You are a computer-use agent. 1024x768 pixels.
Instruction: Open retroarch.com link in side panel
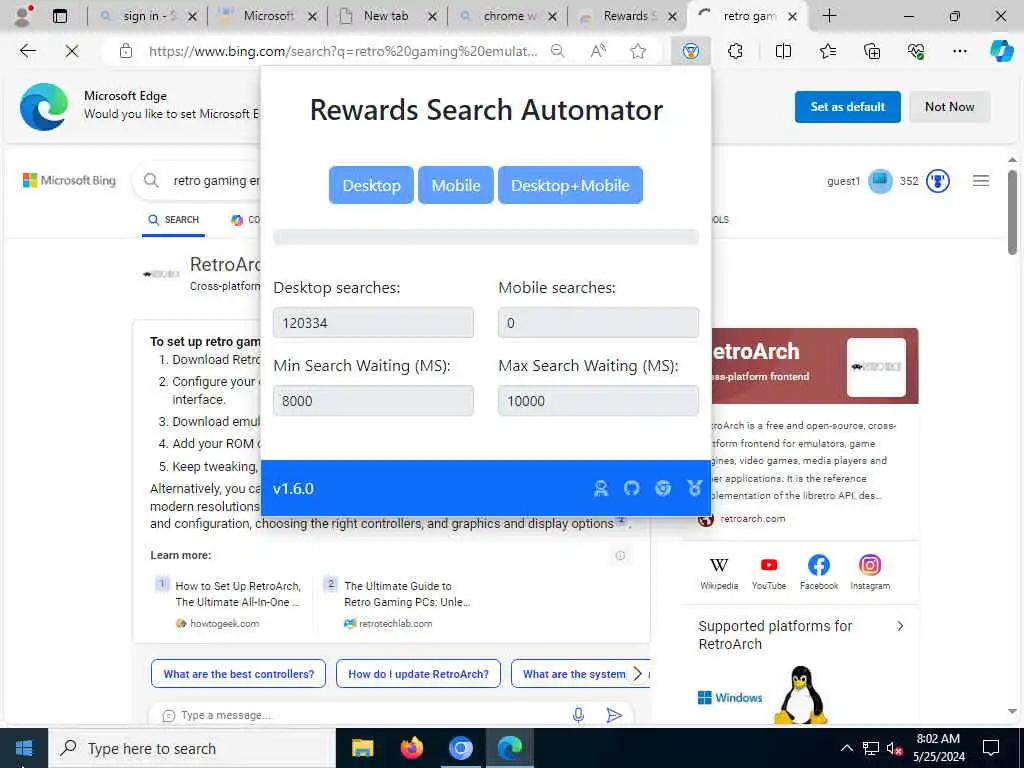click(752, 519)
